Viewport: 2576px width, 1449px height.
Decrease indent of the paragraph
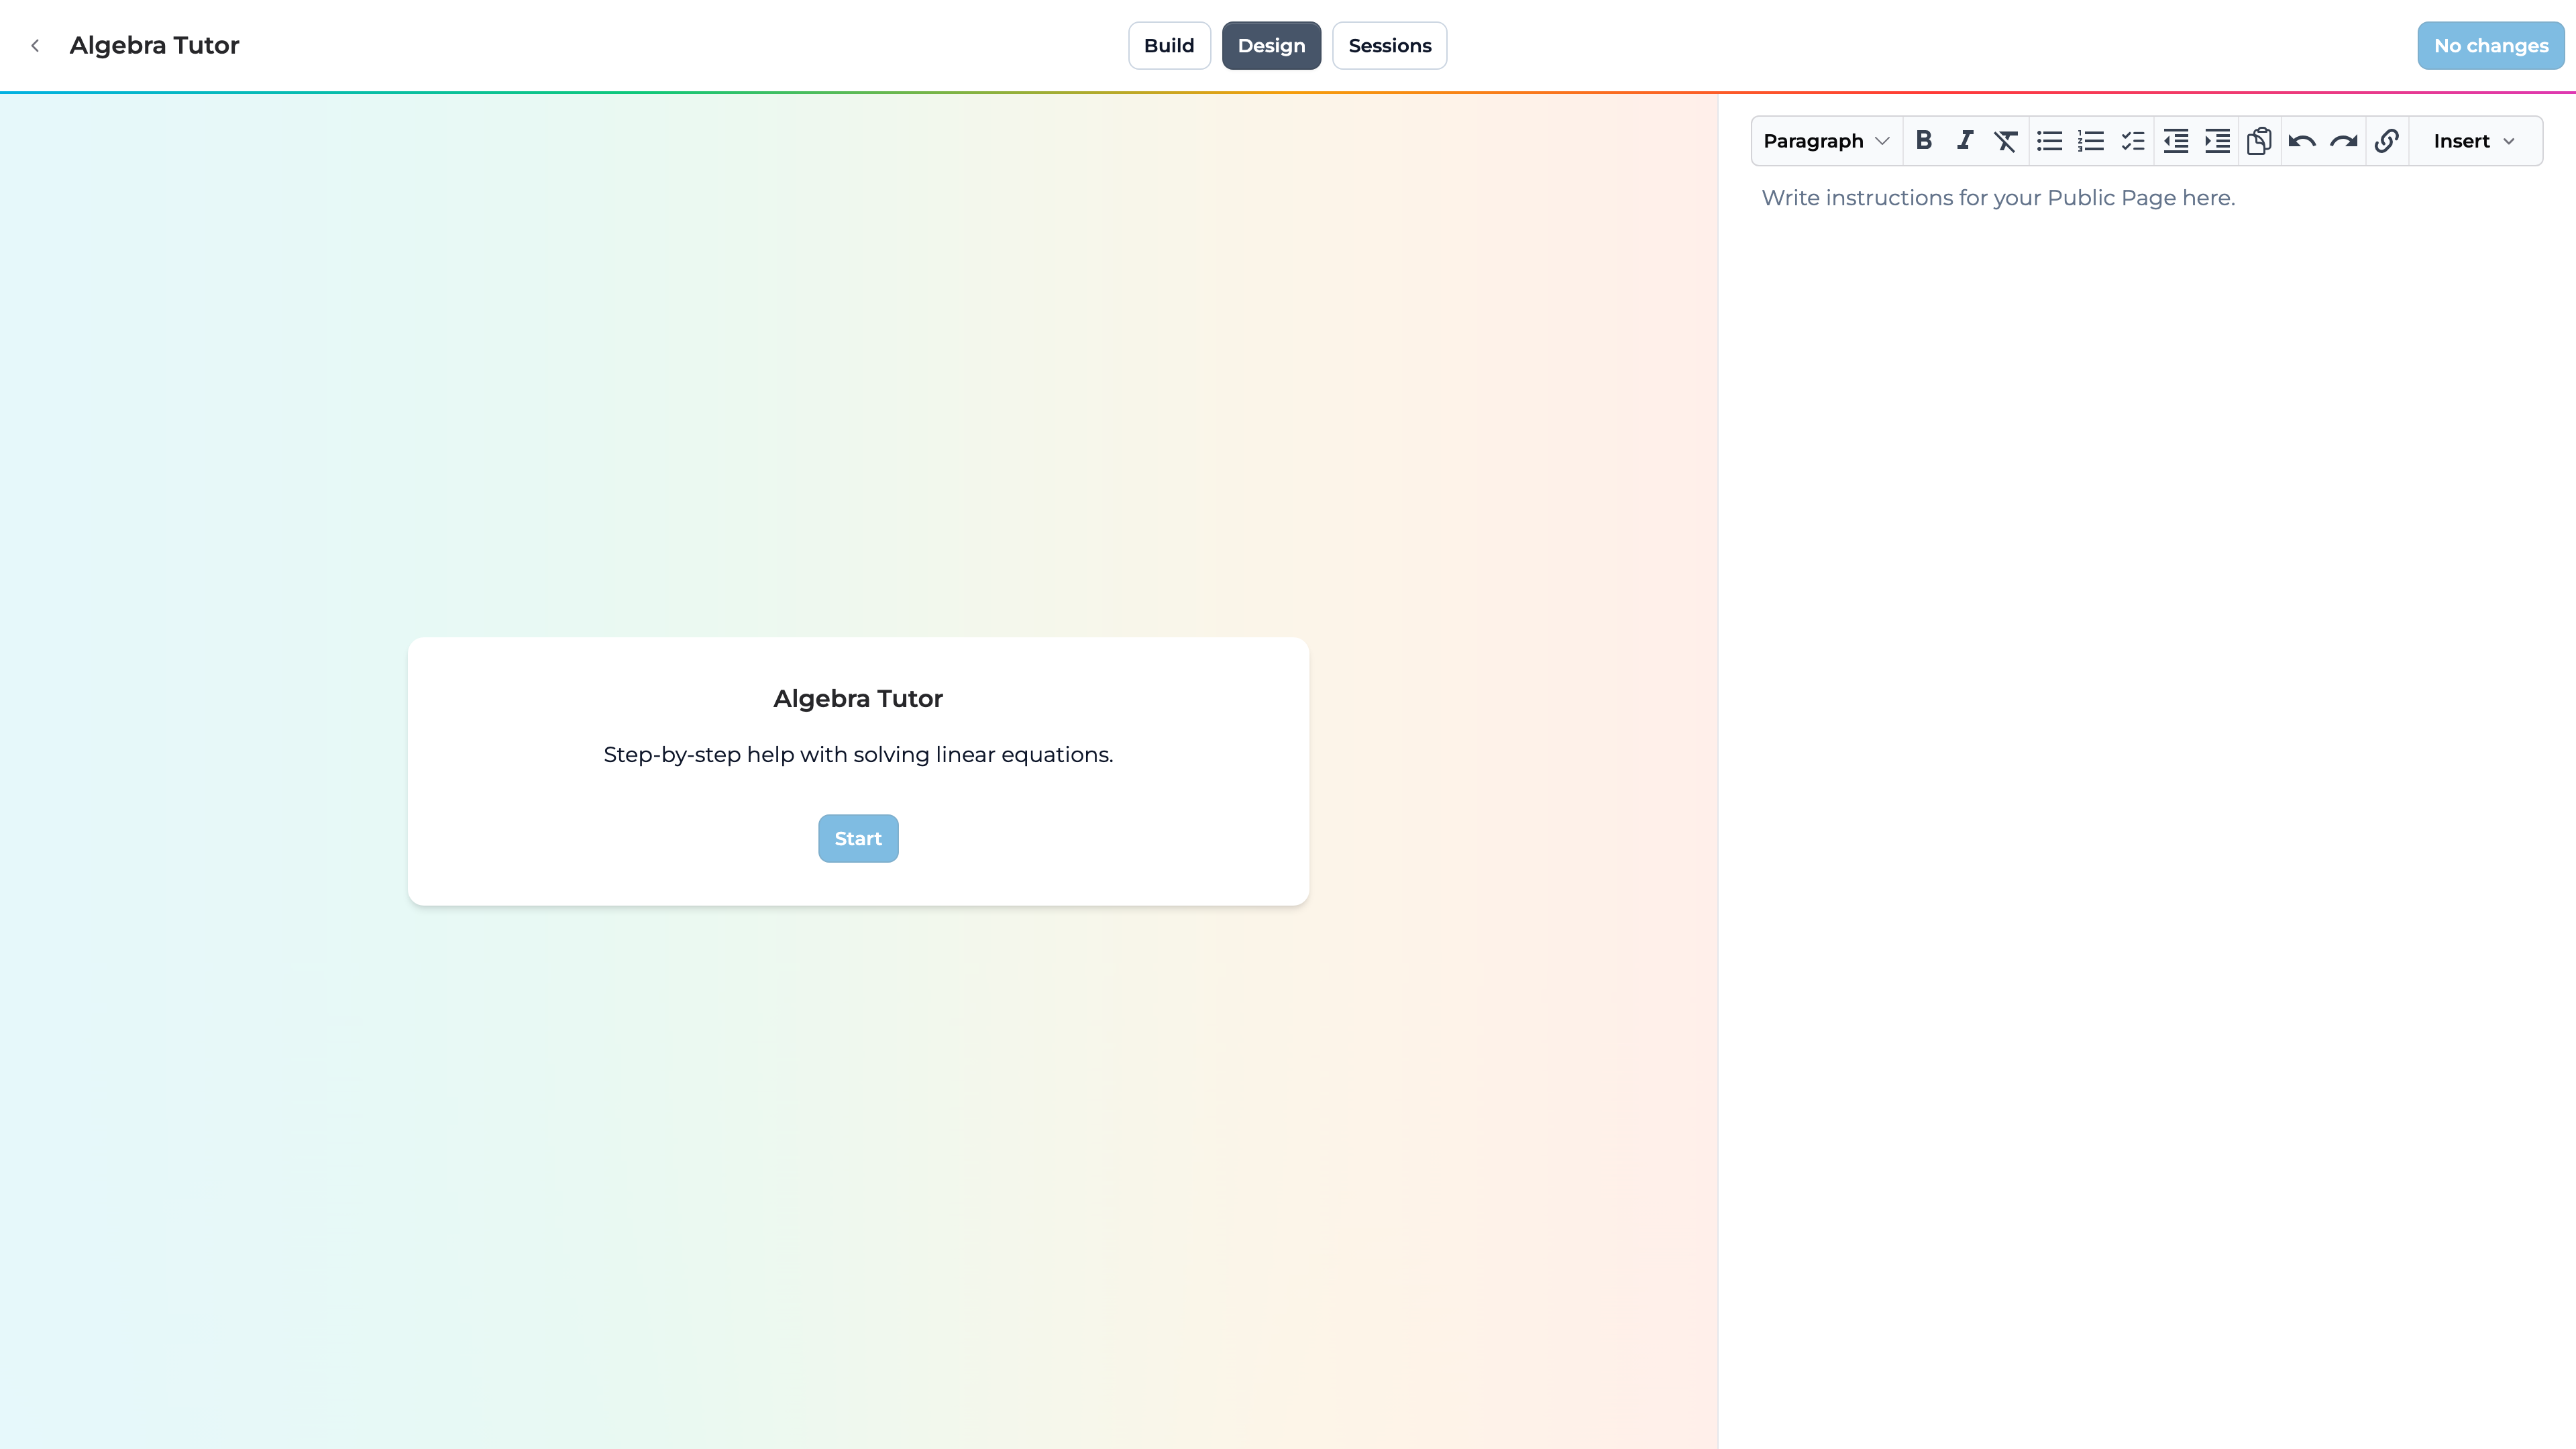coord(2176,141)
